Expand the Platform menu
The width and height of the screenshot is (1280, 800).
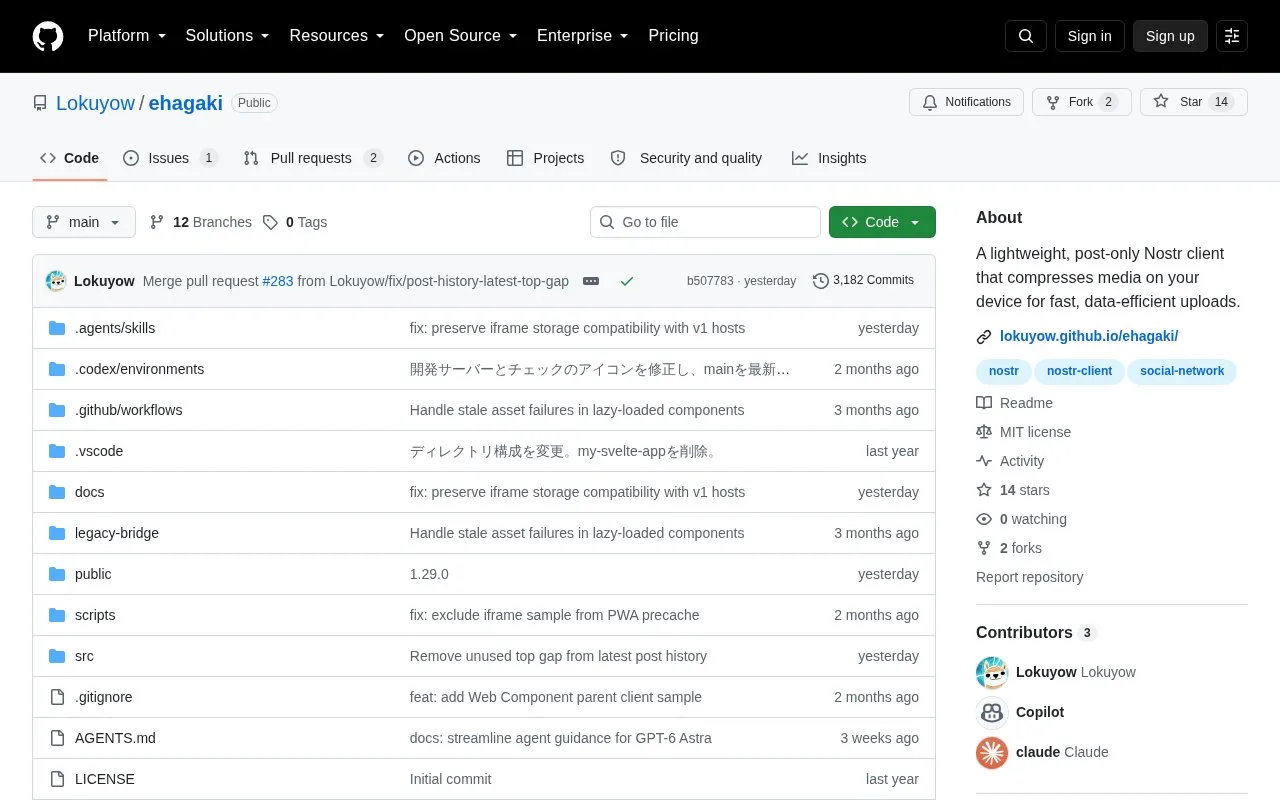coord(127,36)
